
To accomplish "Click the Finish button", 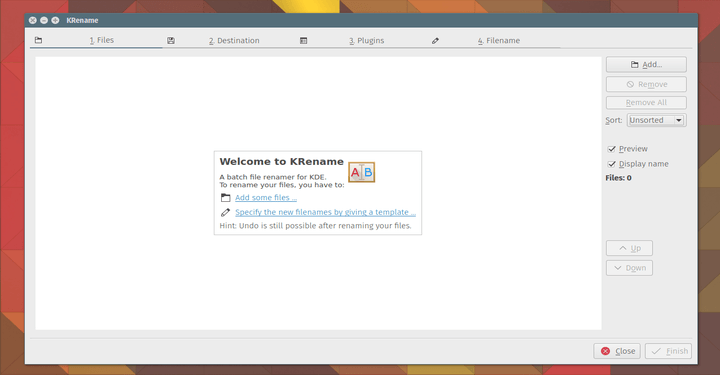I will pos(668,351).
